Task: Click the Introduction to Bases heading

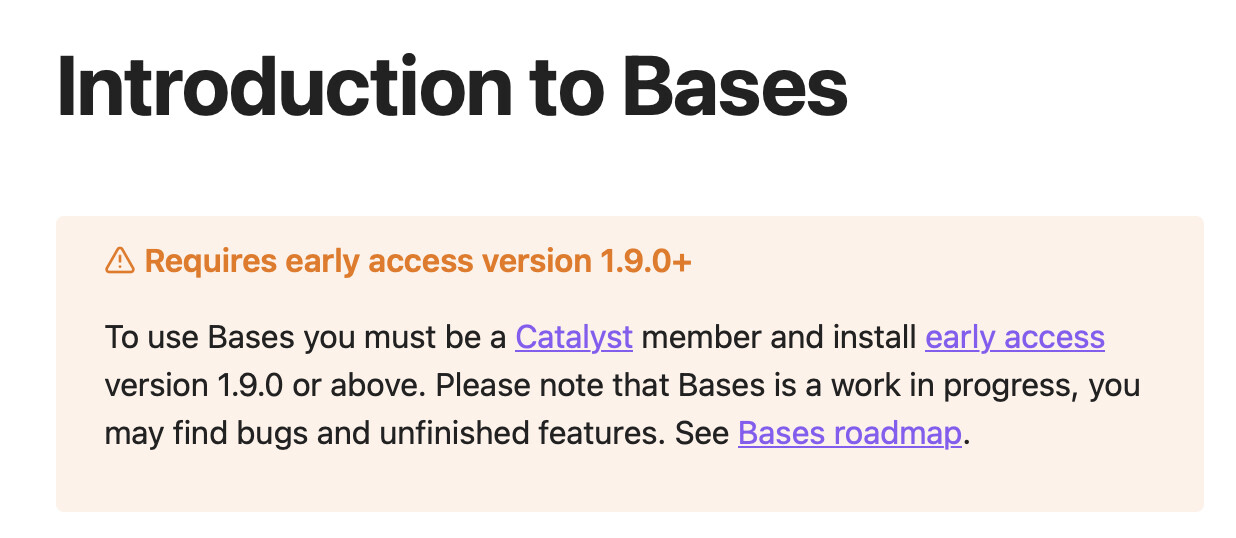Action: coord(453,86)
